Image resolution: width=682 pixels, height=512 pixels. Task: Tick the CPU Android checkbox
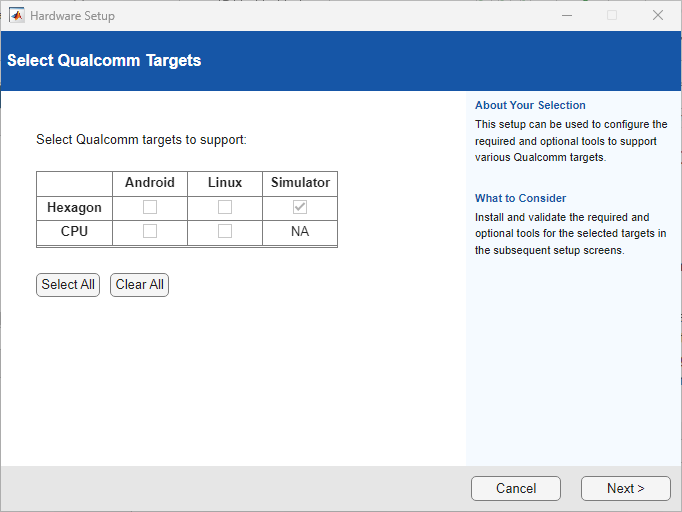[150, 231]
